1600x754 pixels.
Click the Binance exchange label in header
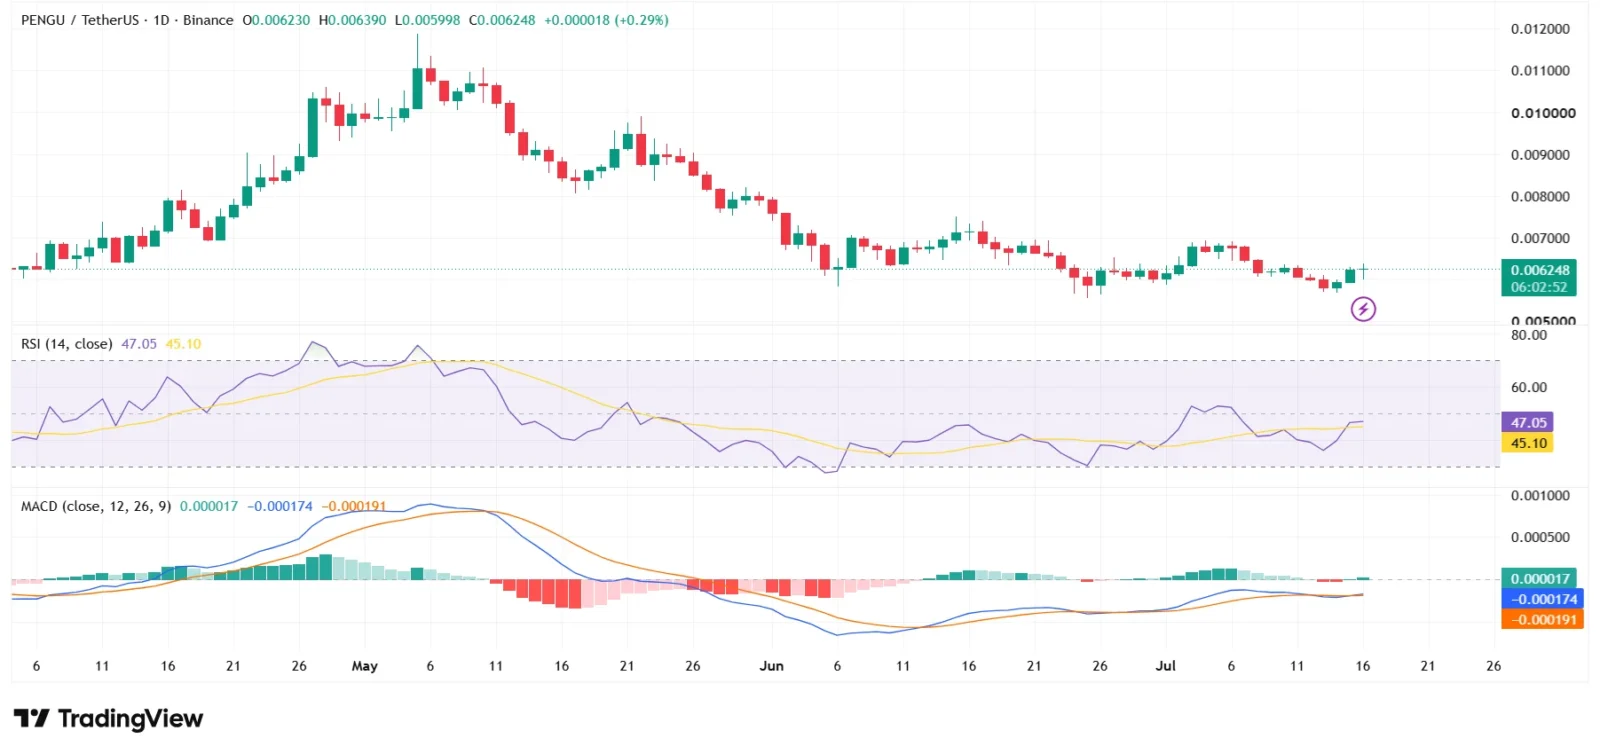pos(208,20)
